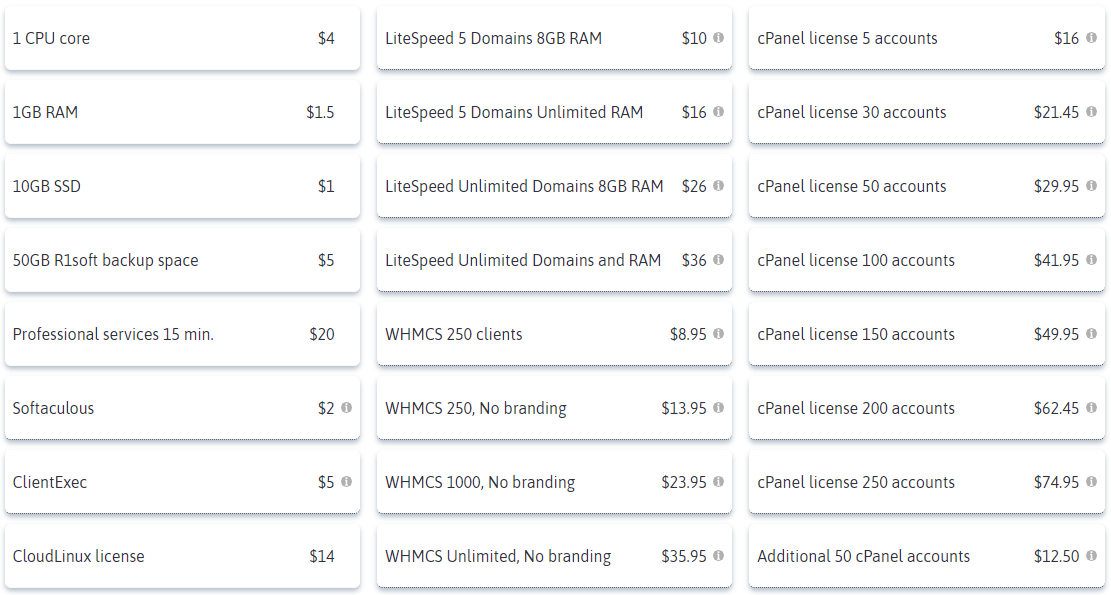Click info icon for LiteSpeed 5 Domains Unlimited RAM
The width and height of the screenshot is (1111, 595).
(x=718, y=112)
